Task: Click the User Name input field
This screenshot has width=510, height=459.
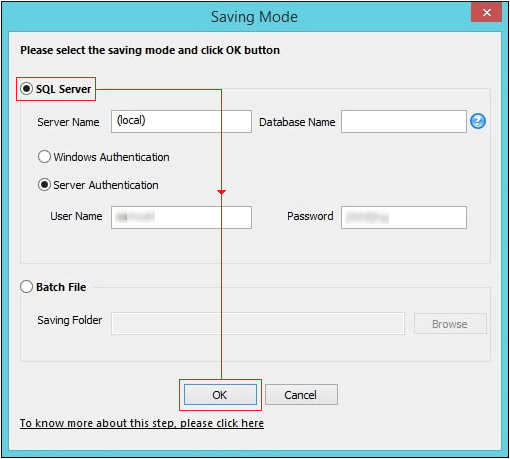Action: coord(181,217)
